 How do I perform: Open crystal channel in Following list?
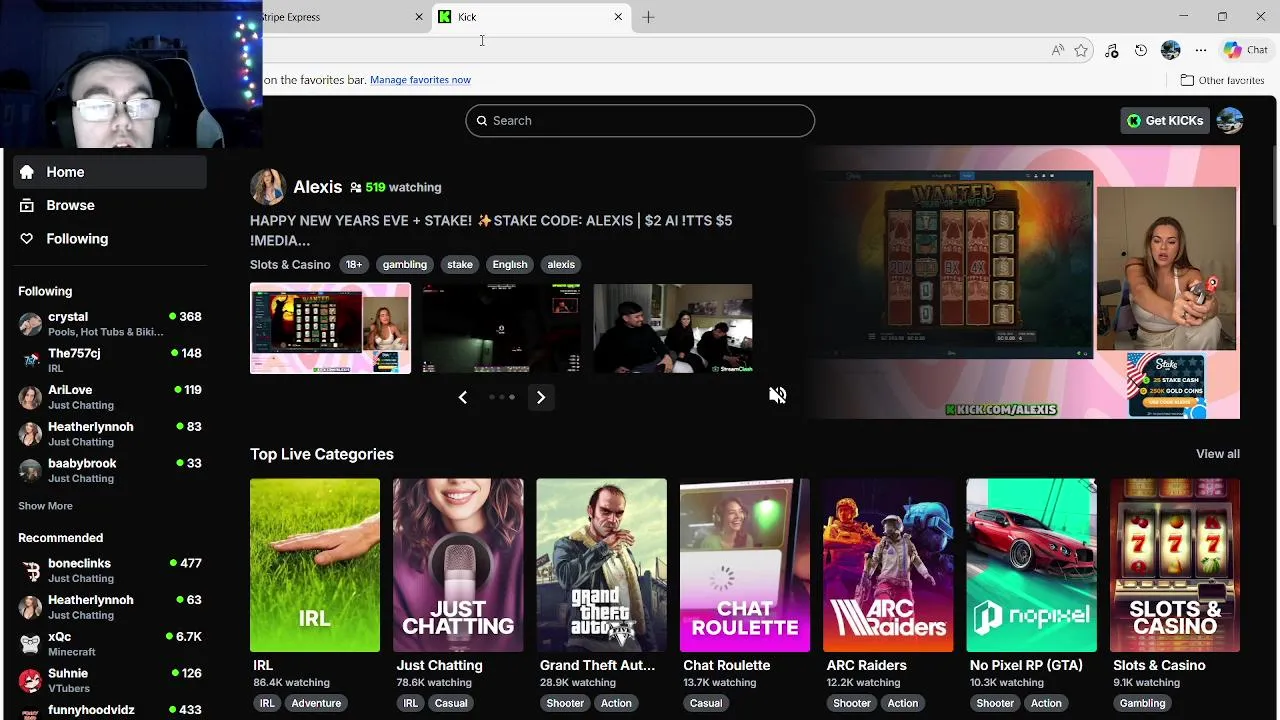[x=110, y=324]
